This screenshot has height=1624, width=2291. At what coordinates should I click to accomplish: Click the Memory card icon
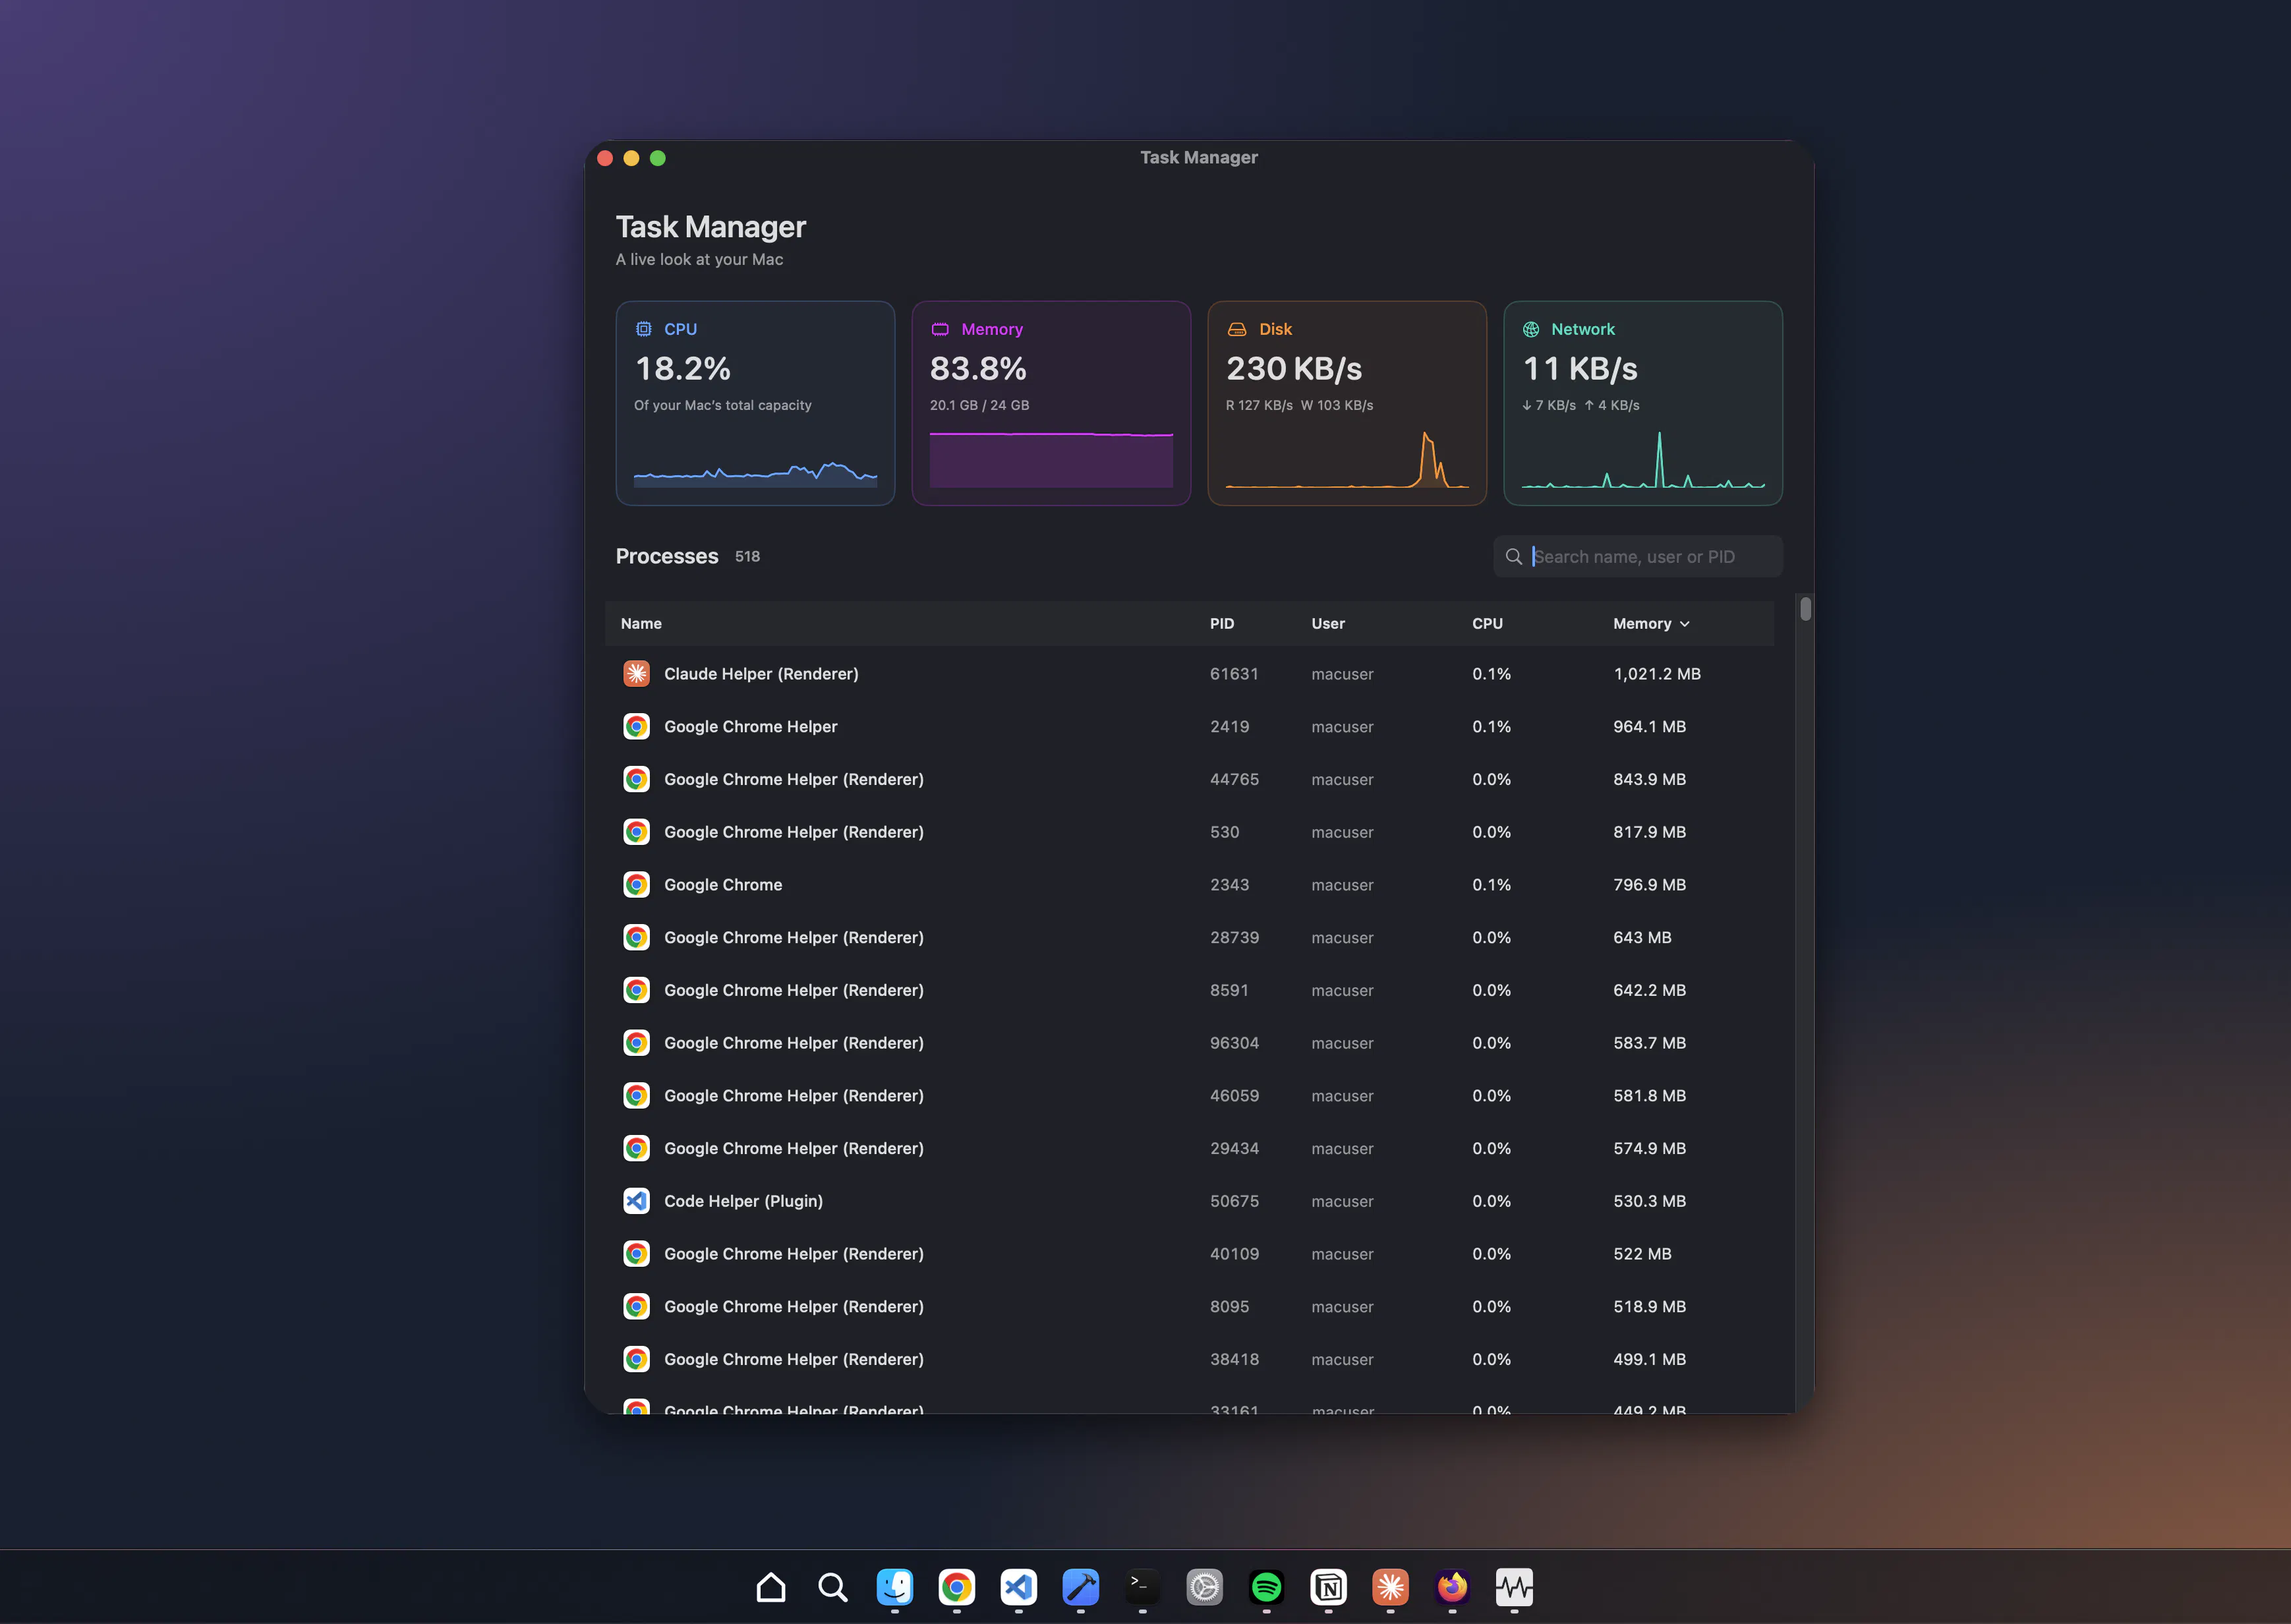(x=940, y=329)
